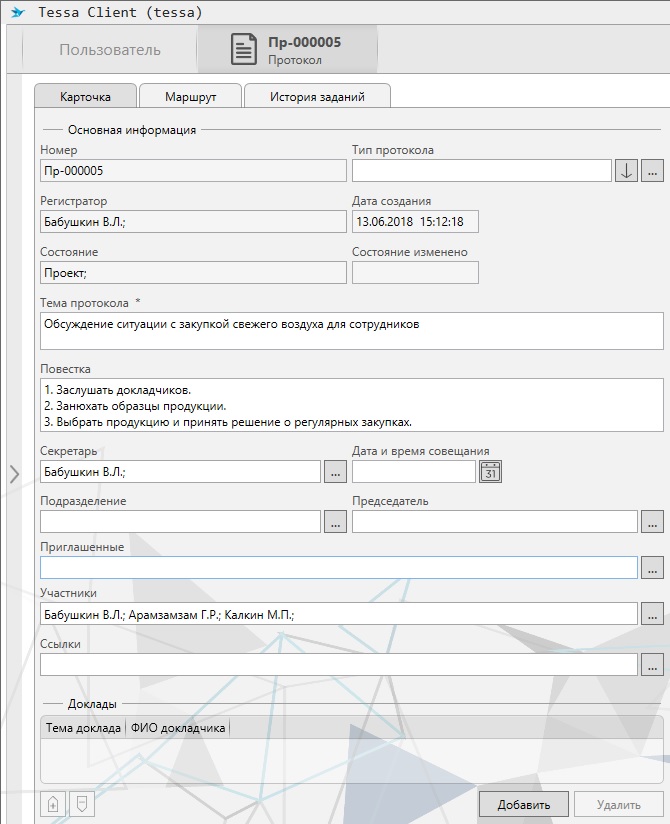The width and height of the screenshot is (670, 824).
Task: Click the protocol document icon in tab
Action: click(245, 50)
